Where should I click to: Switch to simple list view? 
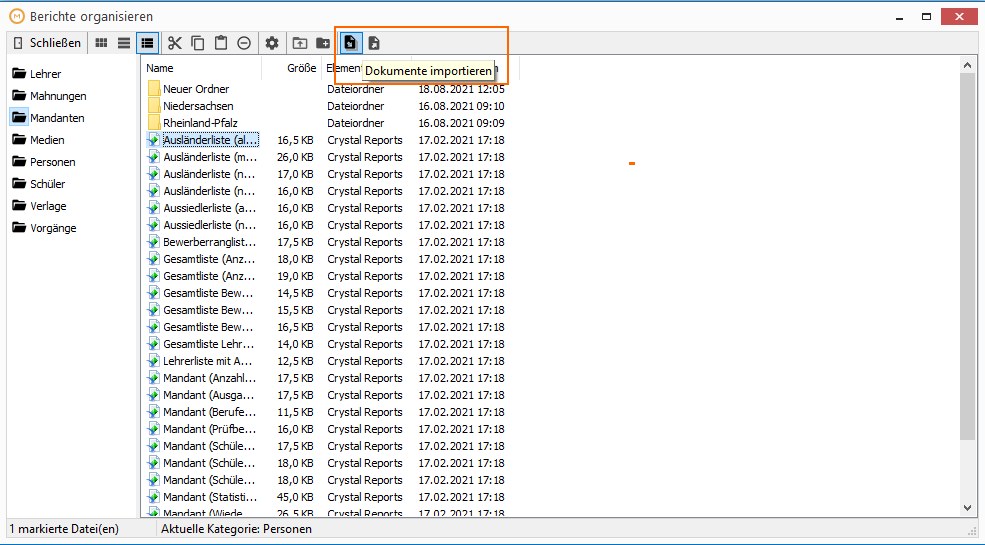(124, 43)
